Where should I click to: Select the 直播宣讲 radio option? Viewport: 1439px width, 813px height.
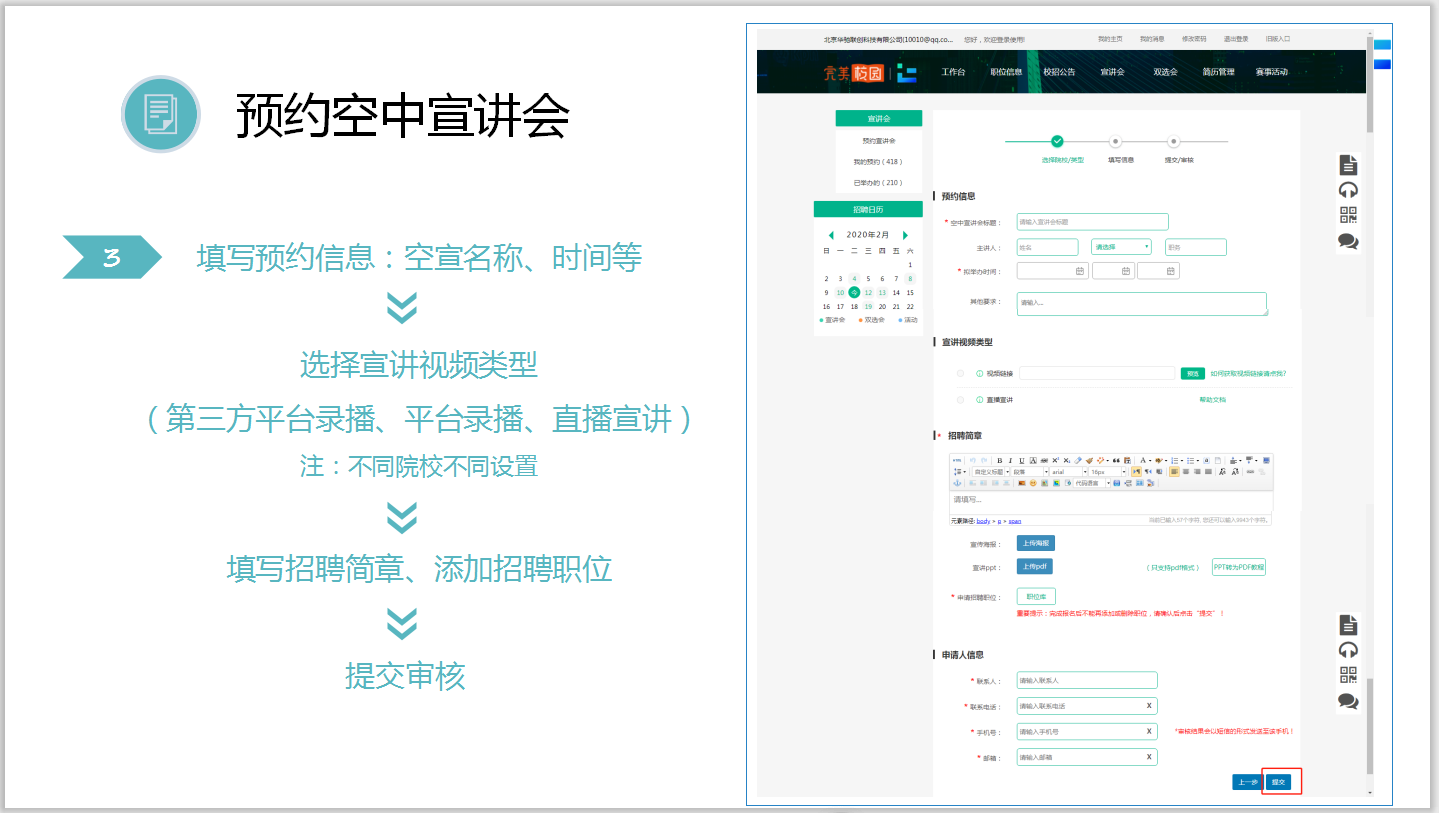click(961, 399)
